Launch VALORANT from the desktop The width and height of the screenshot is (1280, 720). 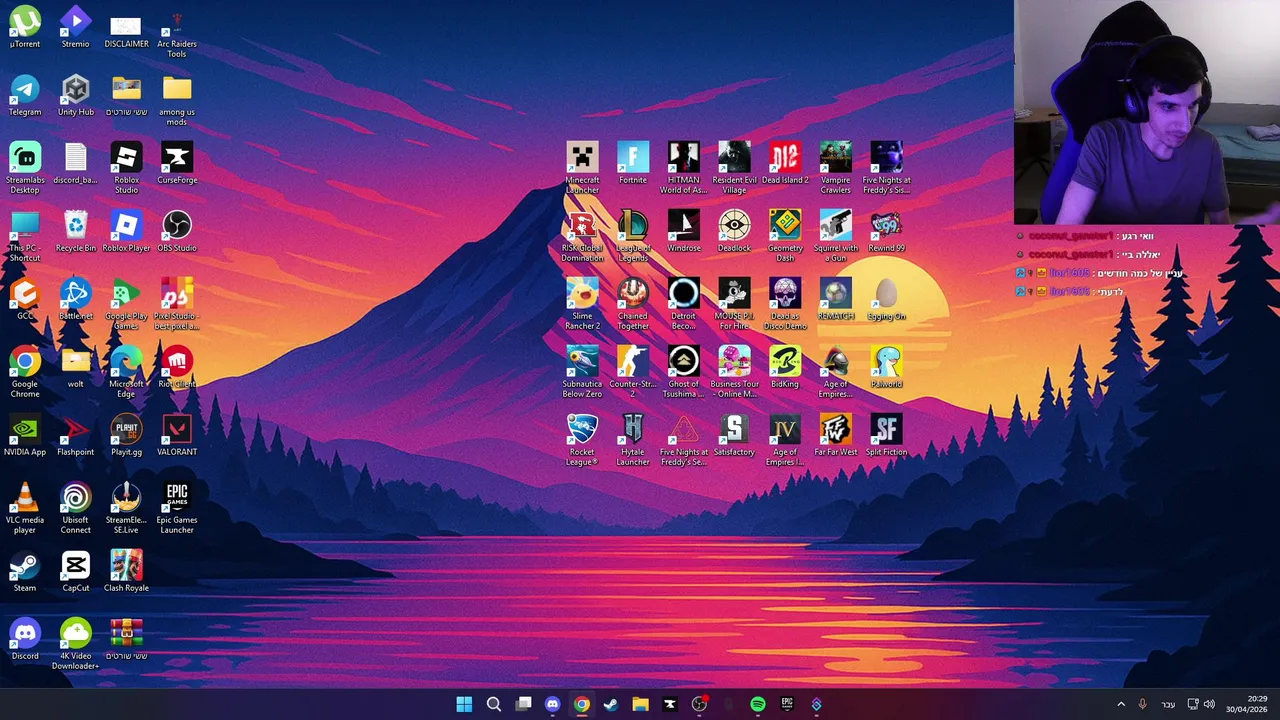[177, 435]
